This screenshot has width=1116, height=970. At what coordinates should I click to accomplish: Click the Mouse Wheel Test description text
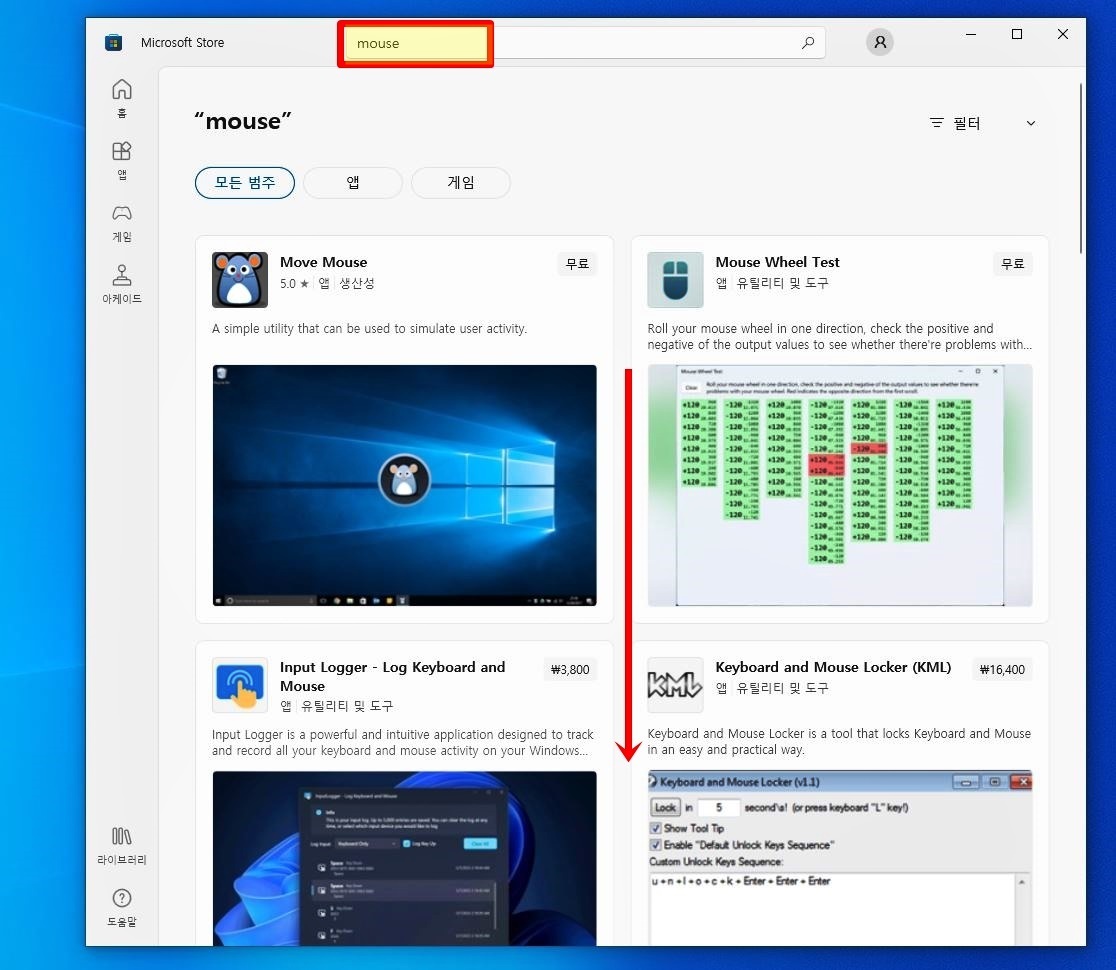coord(840,337)
